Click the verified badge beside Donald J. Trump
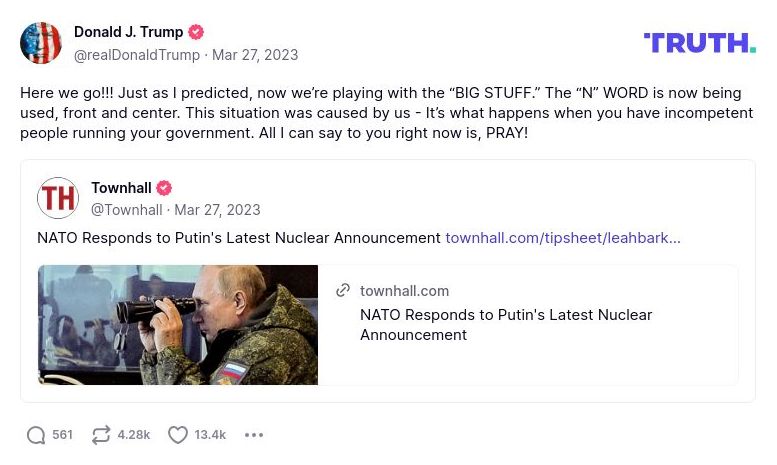777x465 pixels. [x=197, y=32]
